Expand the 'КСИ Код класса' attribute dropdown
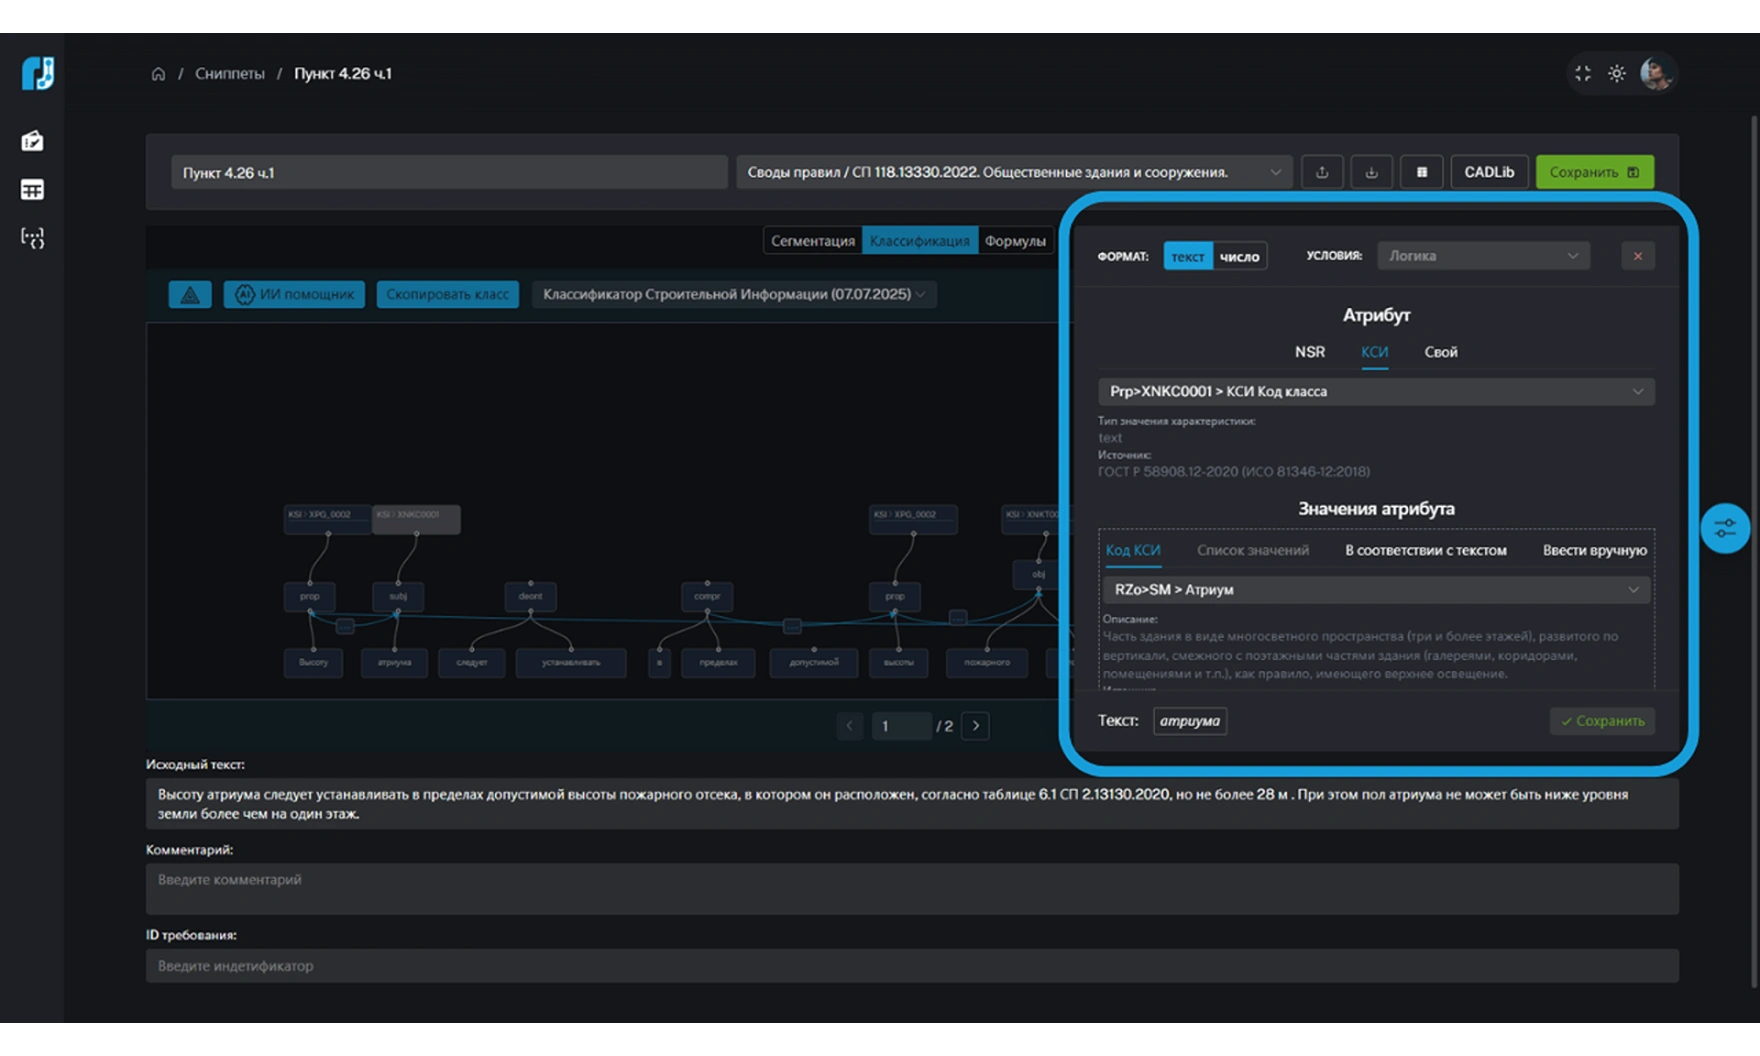Image resolution: width=1760 pixels, height=1056 pixels. tap(1375, 392)
